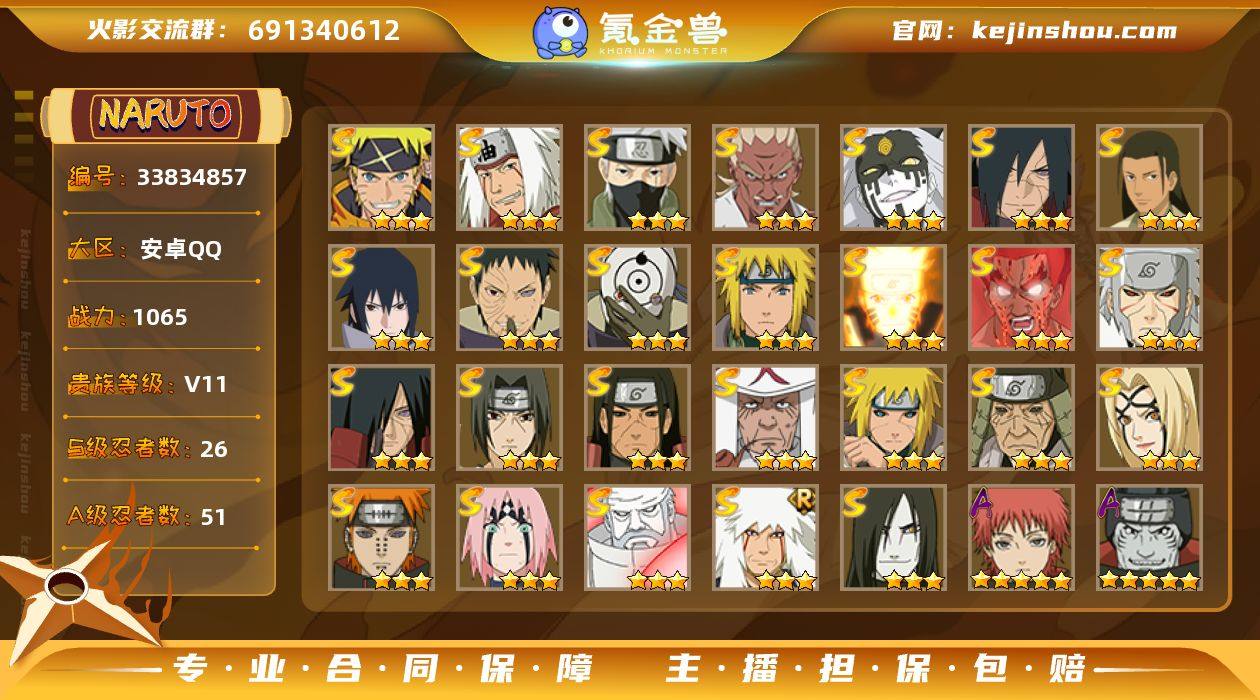
Task: Choose the red-haired A-rank Sasori portrait
Action: click(1021, 538)
